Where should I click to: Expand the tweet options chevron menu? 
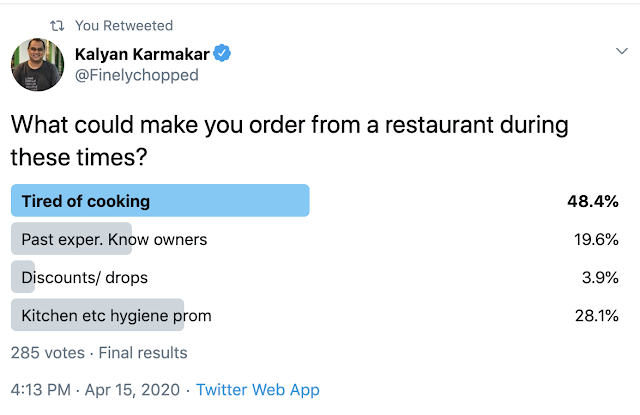[x=620, y=51]
